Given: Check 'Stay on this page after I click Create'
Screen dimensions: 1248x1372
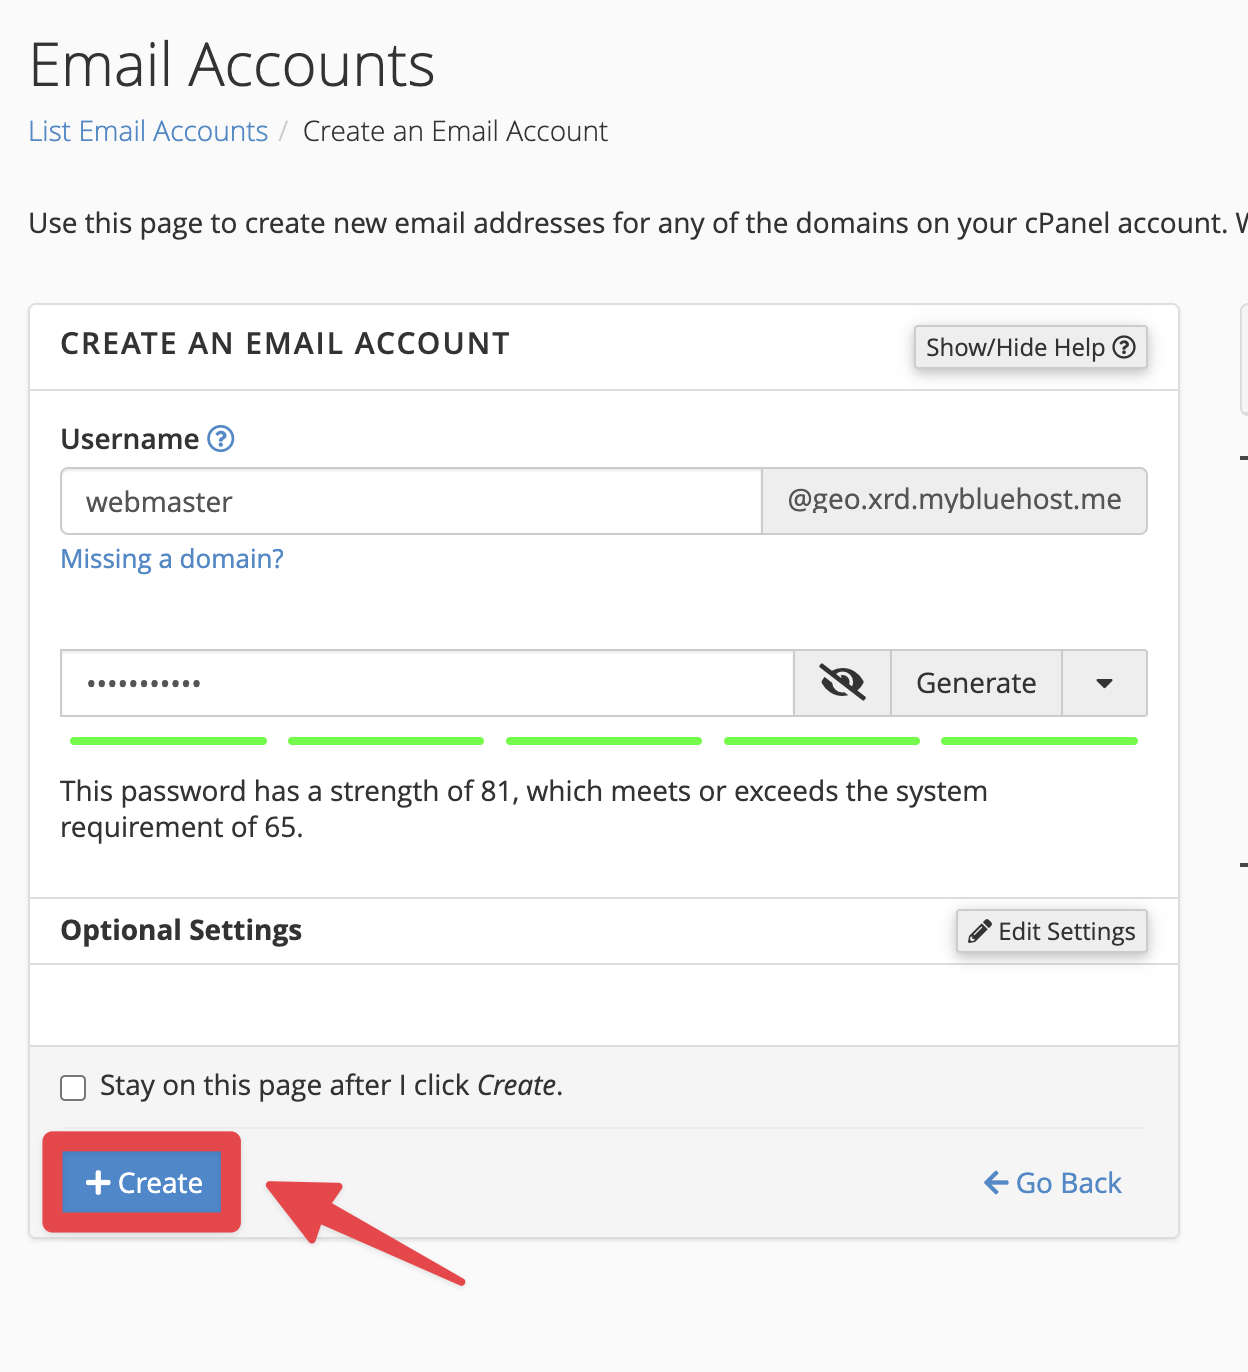Looking at the screenshot, I should click(x=73, y=1087).
